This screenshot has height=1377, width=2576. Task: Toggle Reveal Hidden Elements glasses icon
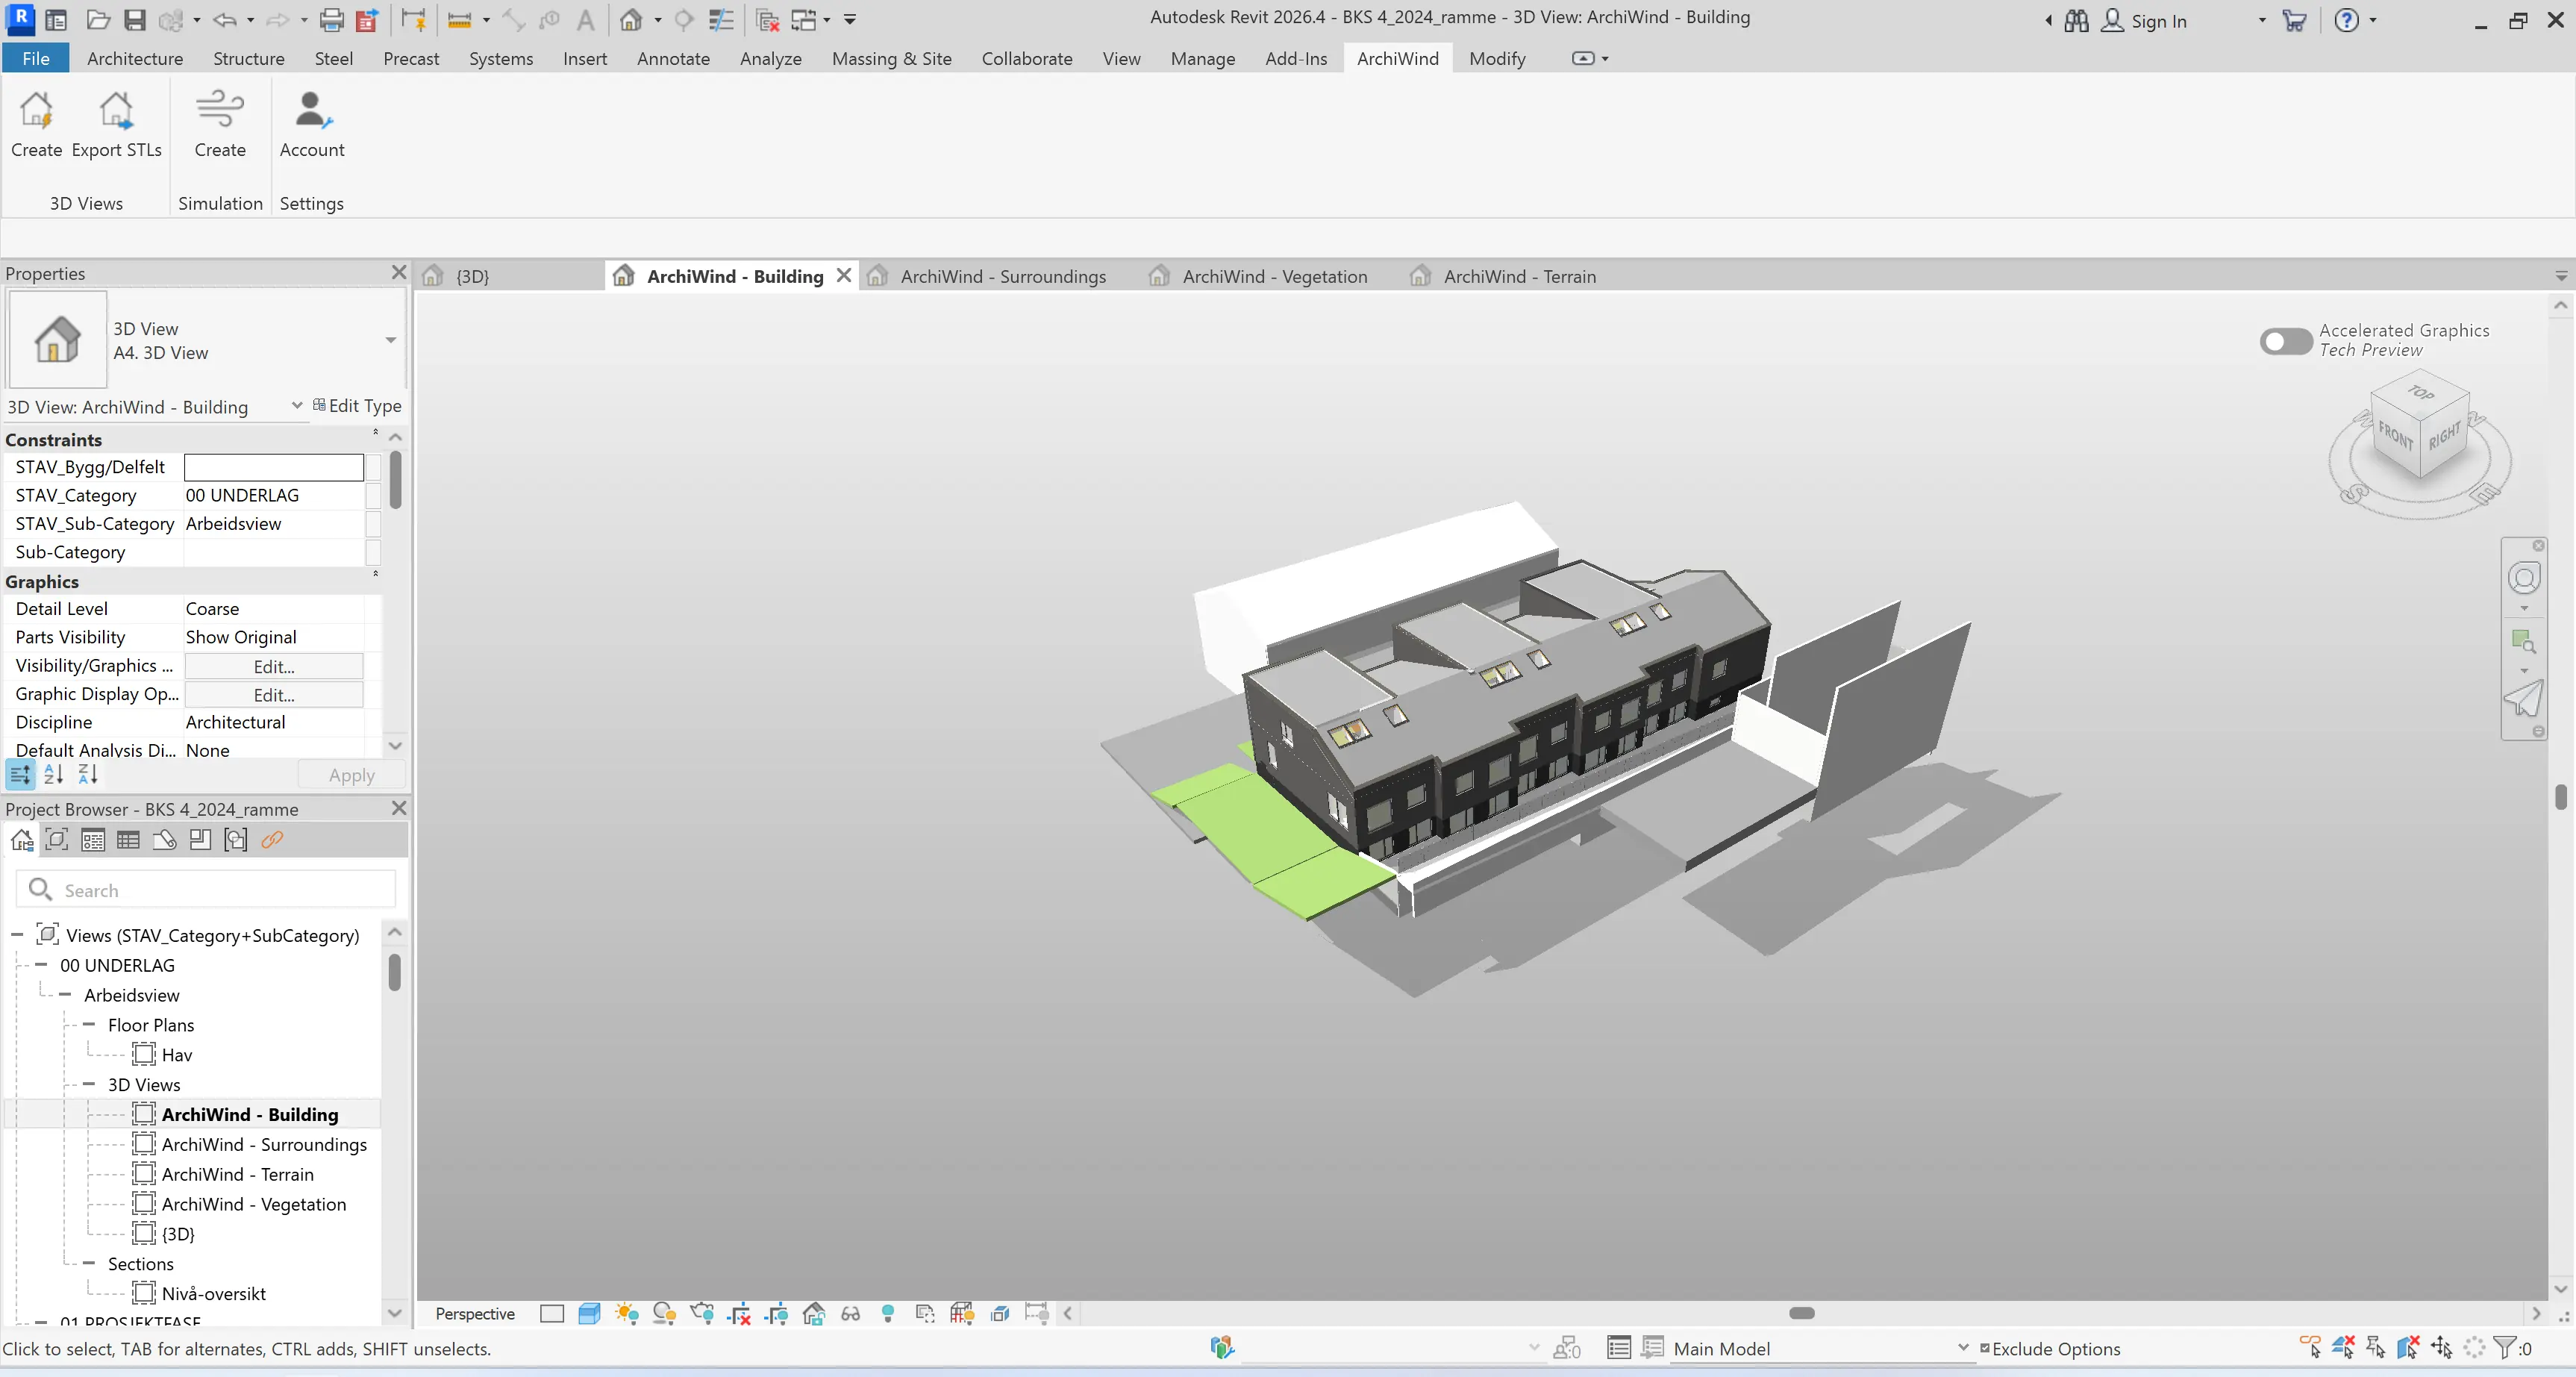click(x=851, y=1314)
